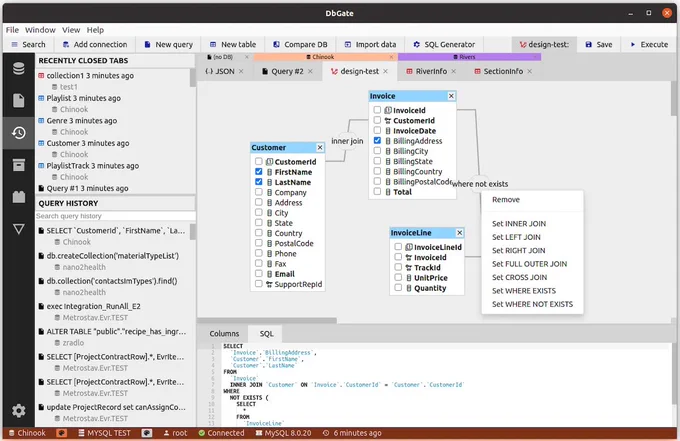
Task: Select the history sidebar icon
Action: (x=19, y=133)
